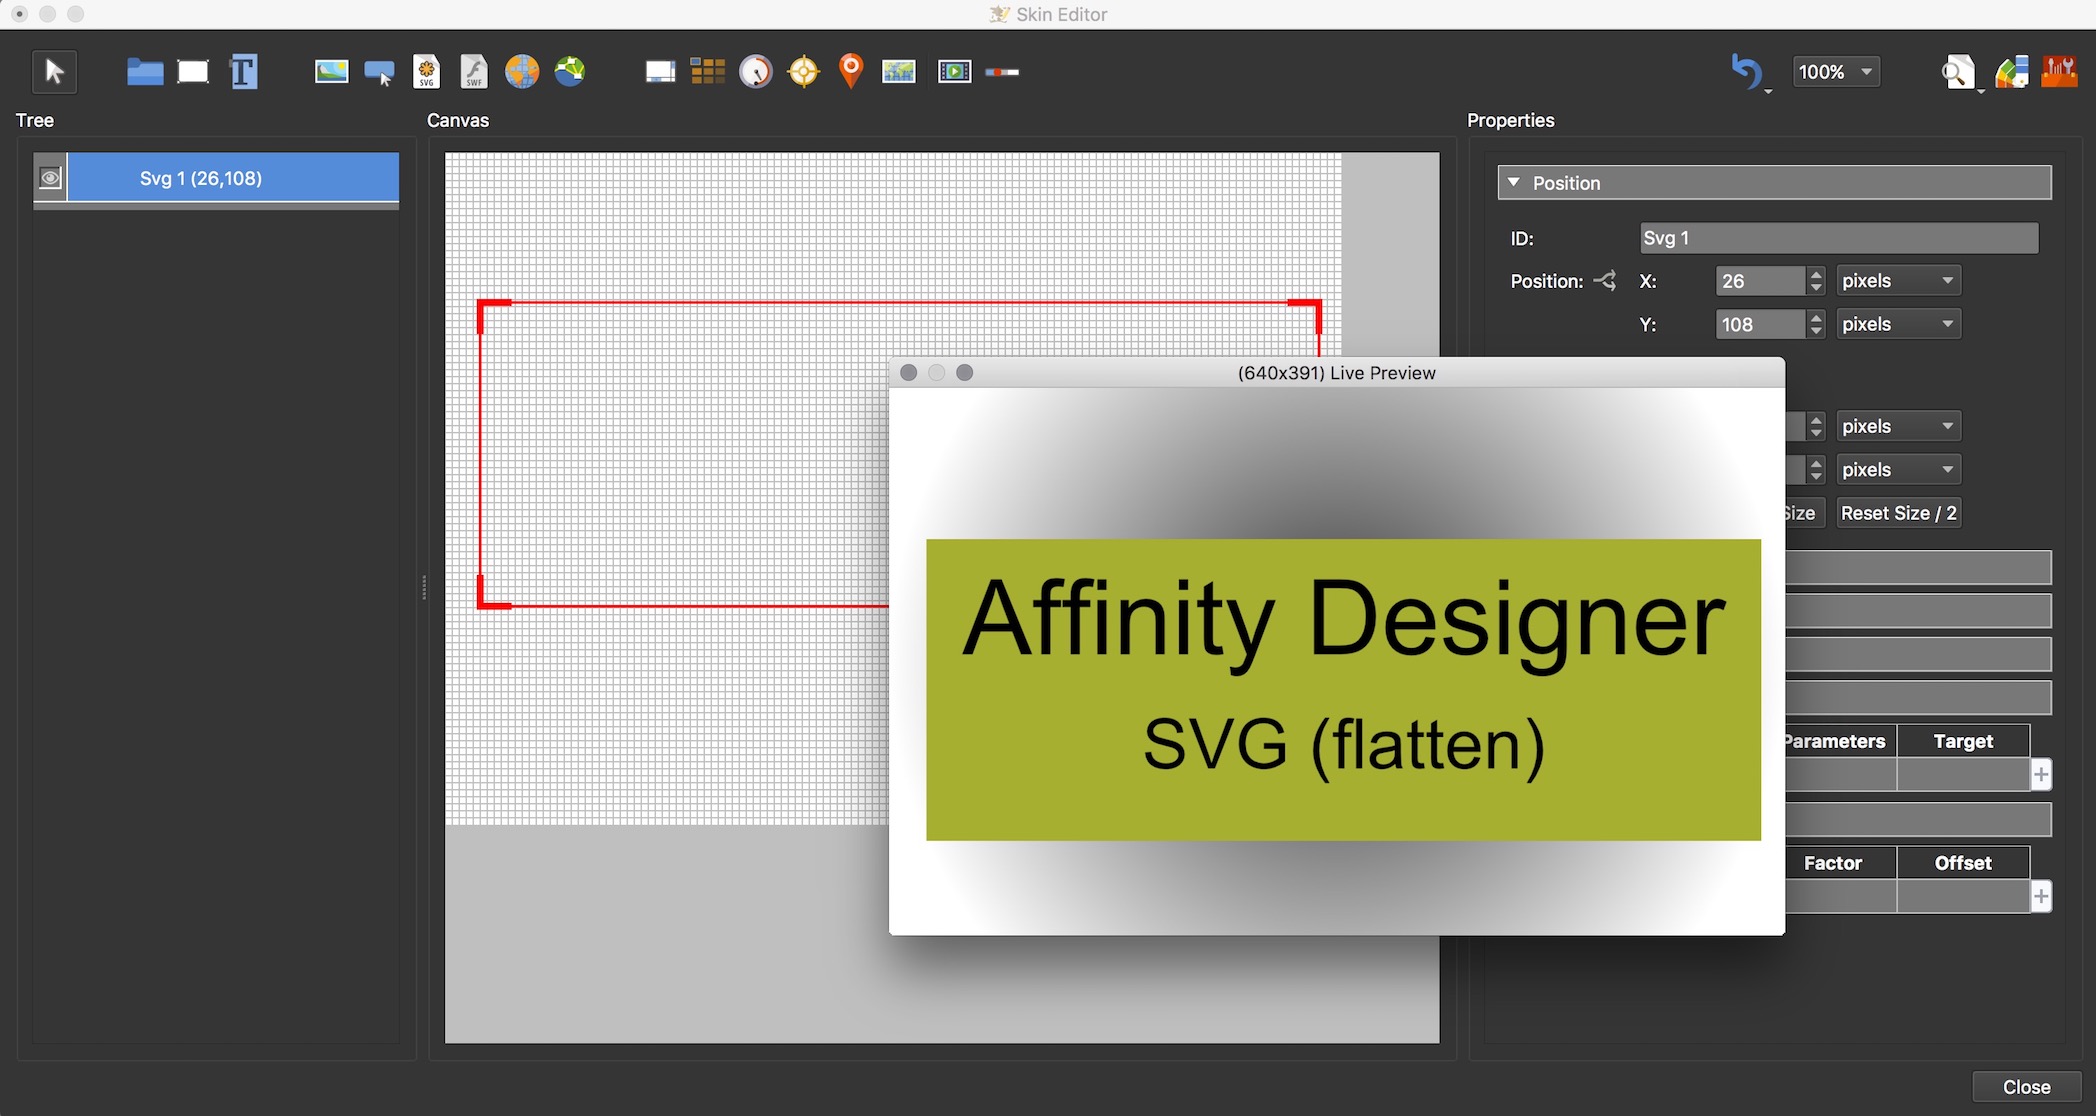2096x1116 pixels.
Task: Add a map element
Action: (x=898, y=72)
